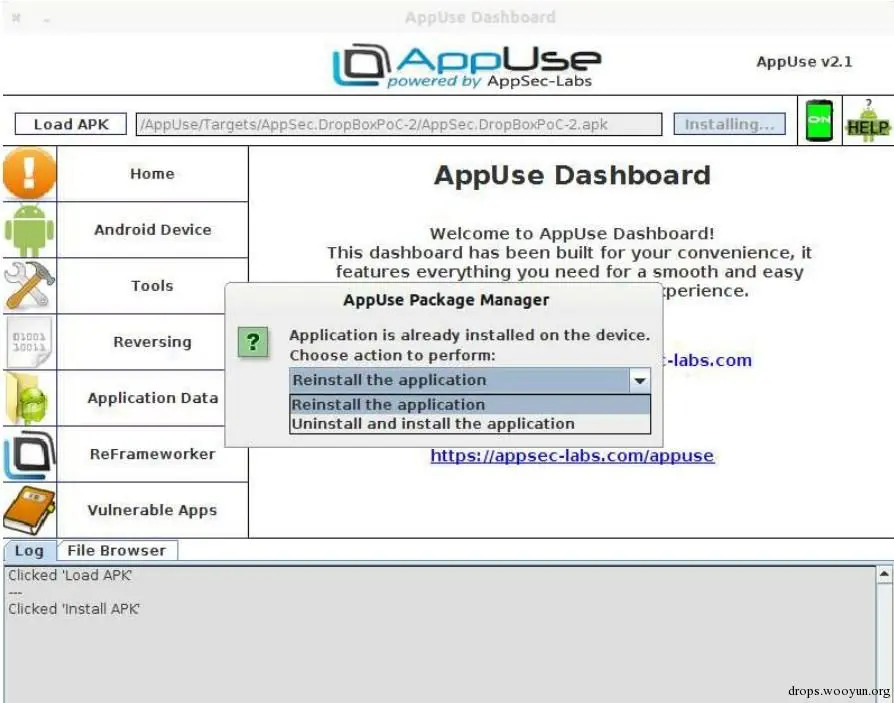Open the Reversing section

[x=152, y=342]
